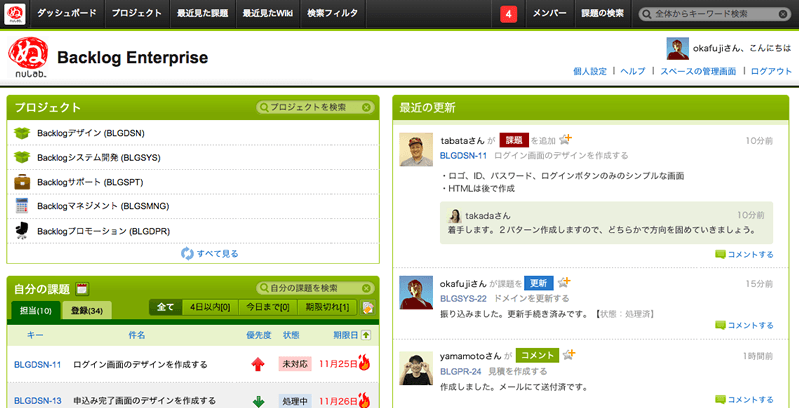Click the ログアウト link
This screenshot has width=799, height=408.
click(x=771, y=71)
